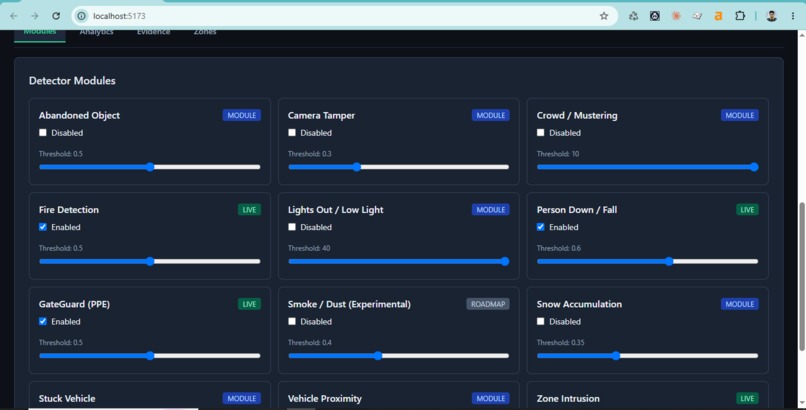Screen dimensions: 806x410
Task: Enable the Abandoned Object detector checkbox
Action: point(43,133)
